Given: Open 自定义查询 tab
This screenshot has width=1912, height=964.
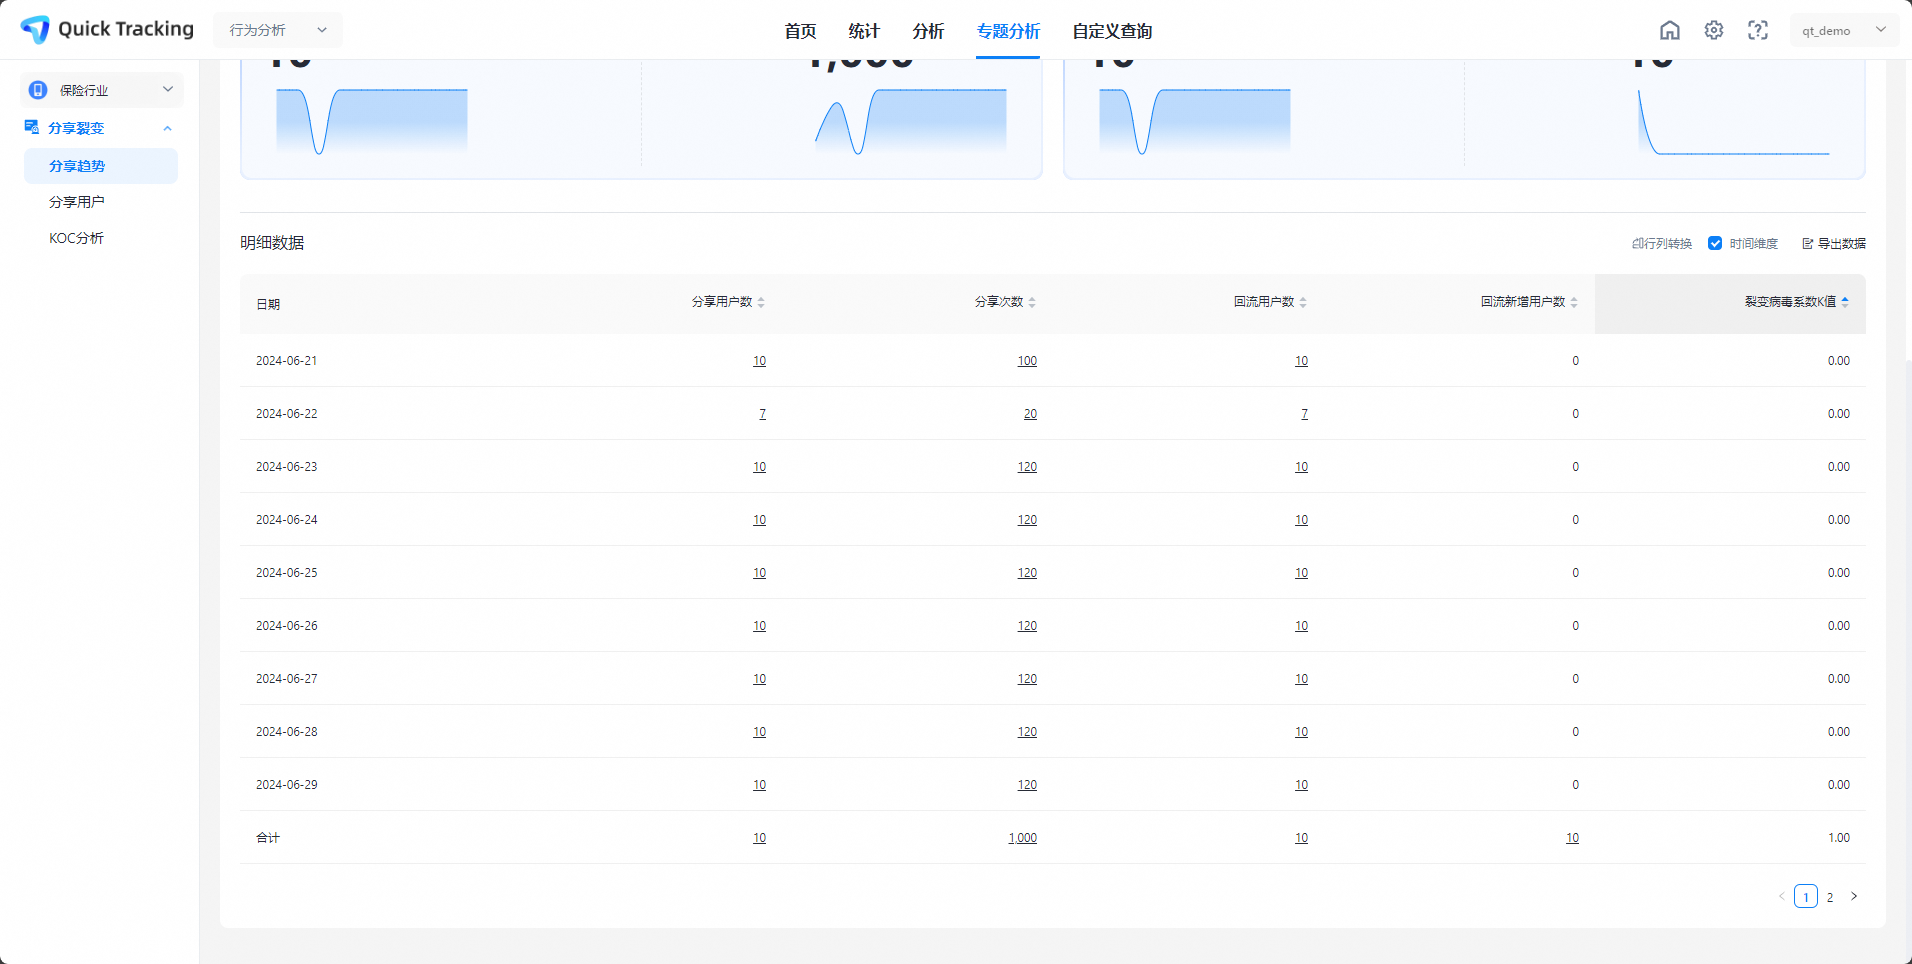Looking at the screenshot, I should [x=1112, y=31].
